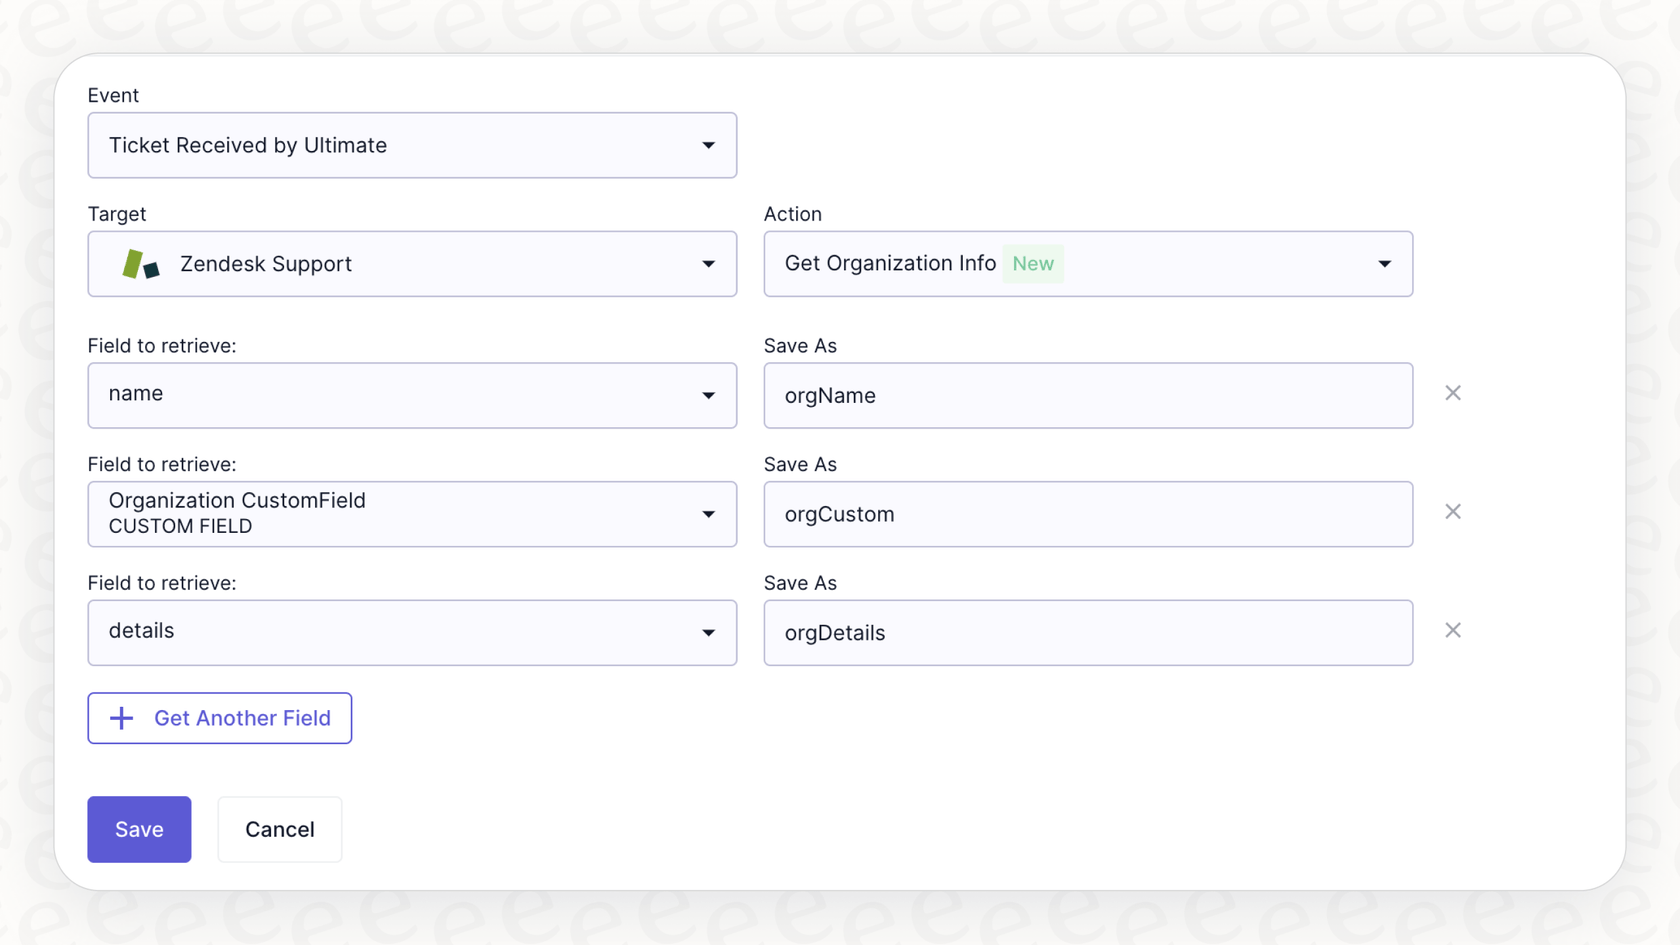Remove the orgCustom field using its X icon
The width and height of the screenshot is (1680, 945).
coord(1453,511)
